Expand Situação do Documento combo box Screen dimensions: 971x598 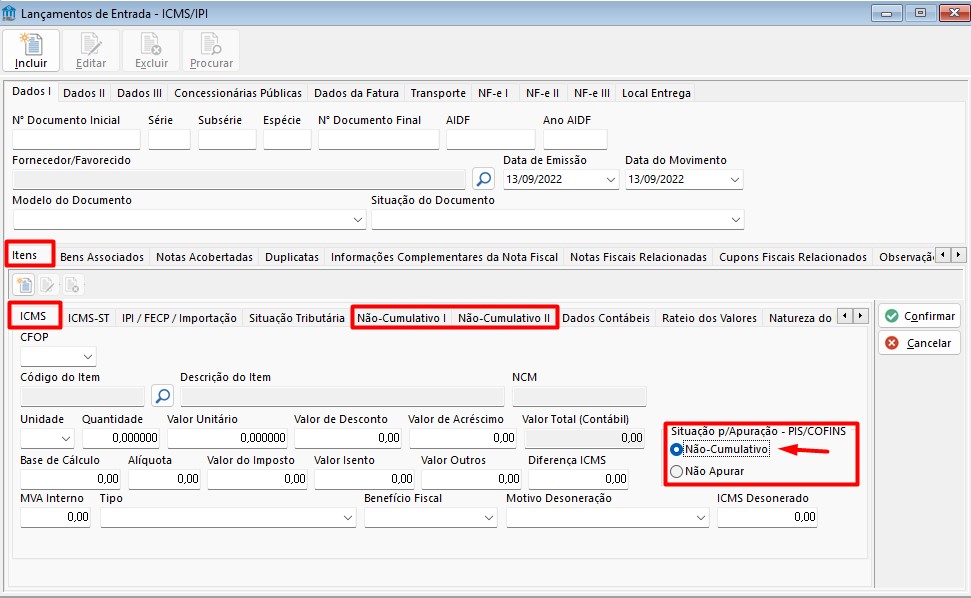pos(736,220)
